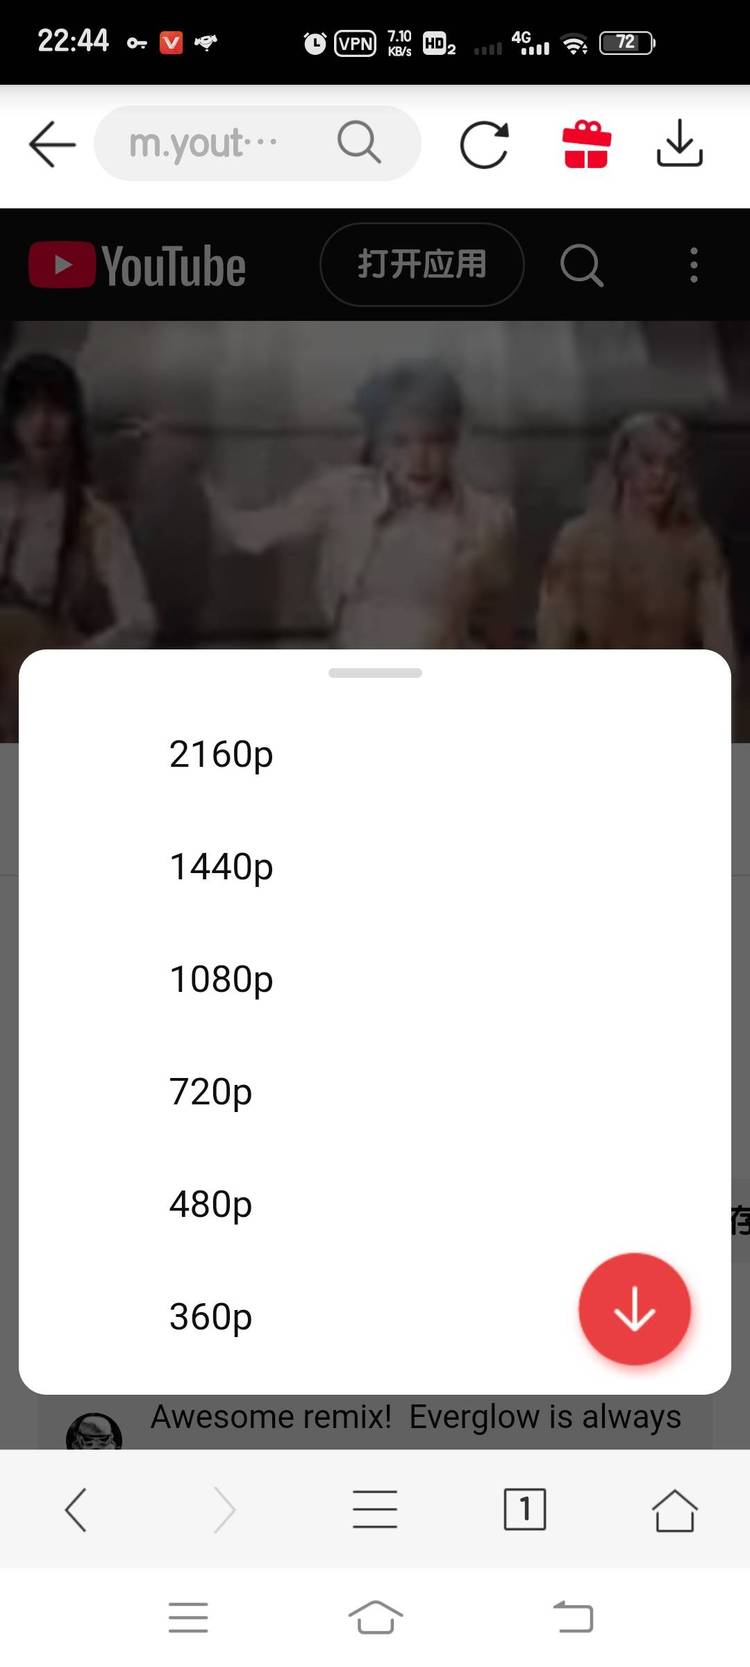This screenshot has width=750, height=1667.
Task: Choose 720p video quality
Action: 375,1091
